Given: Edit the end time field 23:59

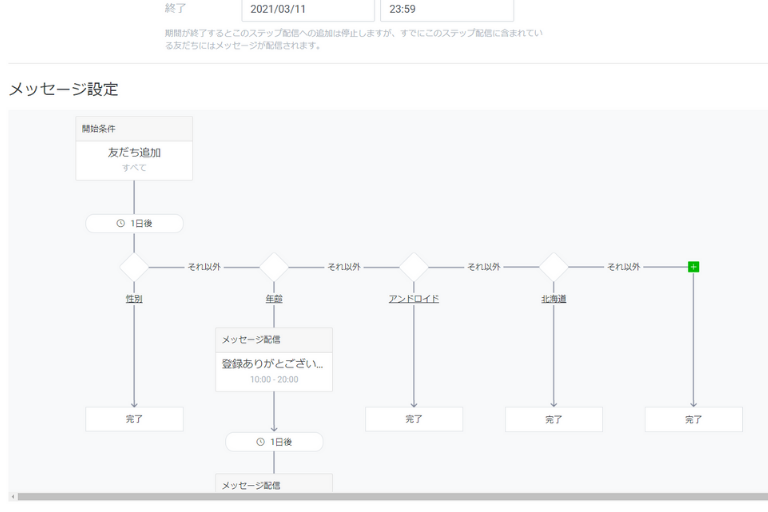Looking at the screenshot, I should 447,10.
